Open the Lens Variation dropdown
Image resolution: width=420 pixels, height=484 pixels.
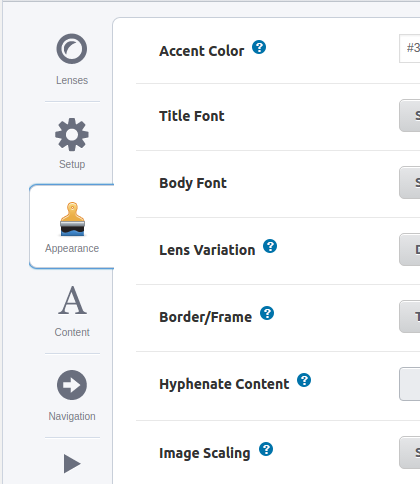[410, 250]
